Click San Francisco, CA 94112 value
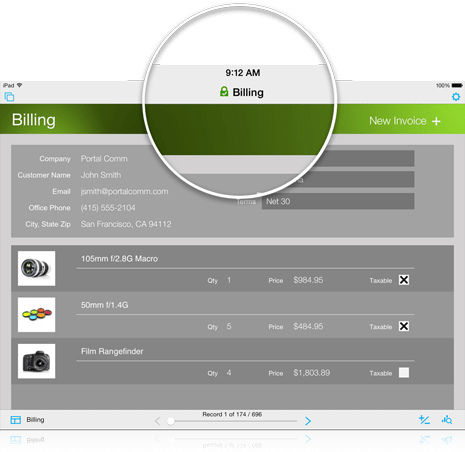Screen dimensions: 465x452 pos(126,224)
